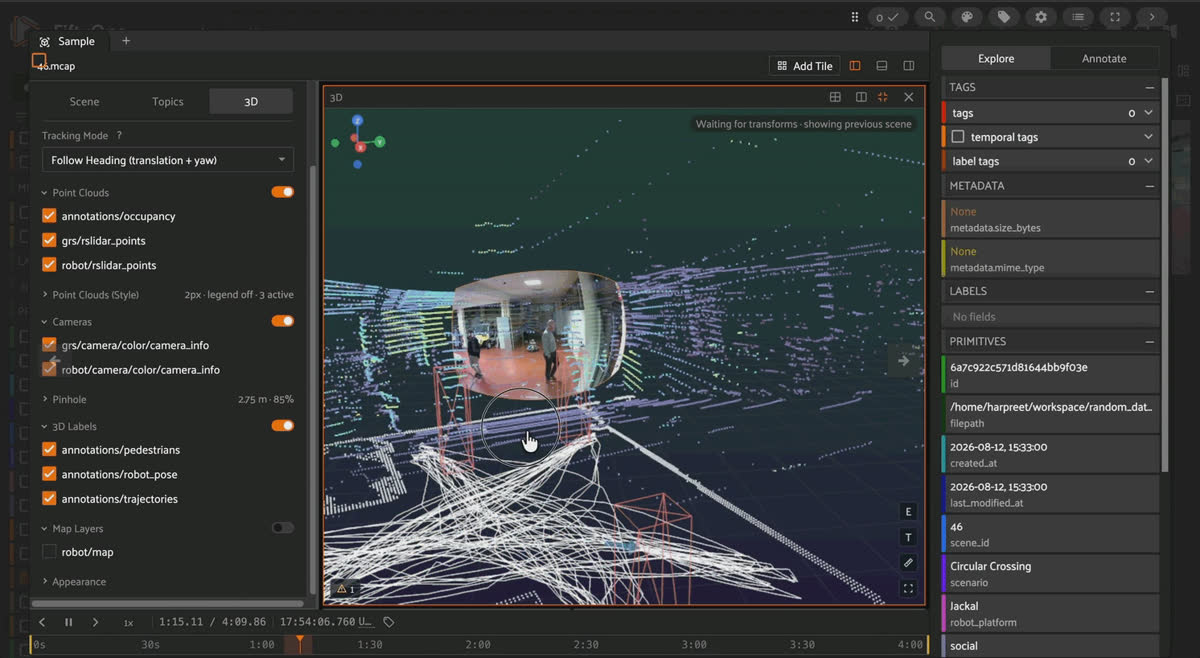
Task: Collapse the Map Layers section chevron
Action: click(45, 528)
